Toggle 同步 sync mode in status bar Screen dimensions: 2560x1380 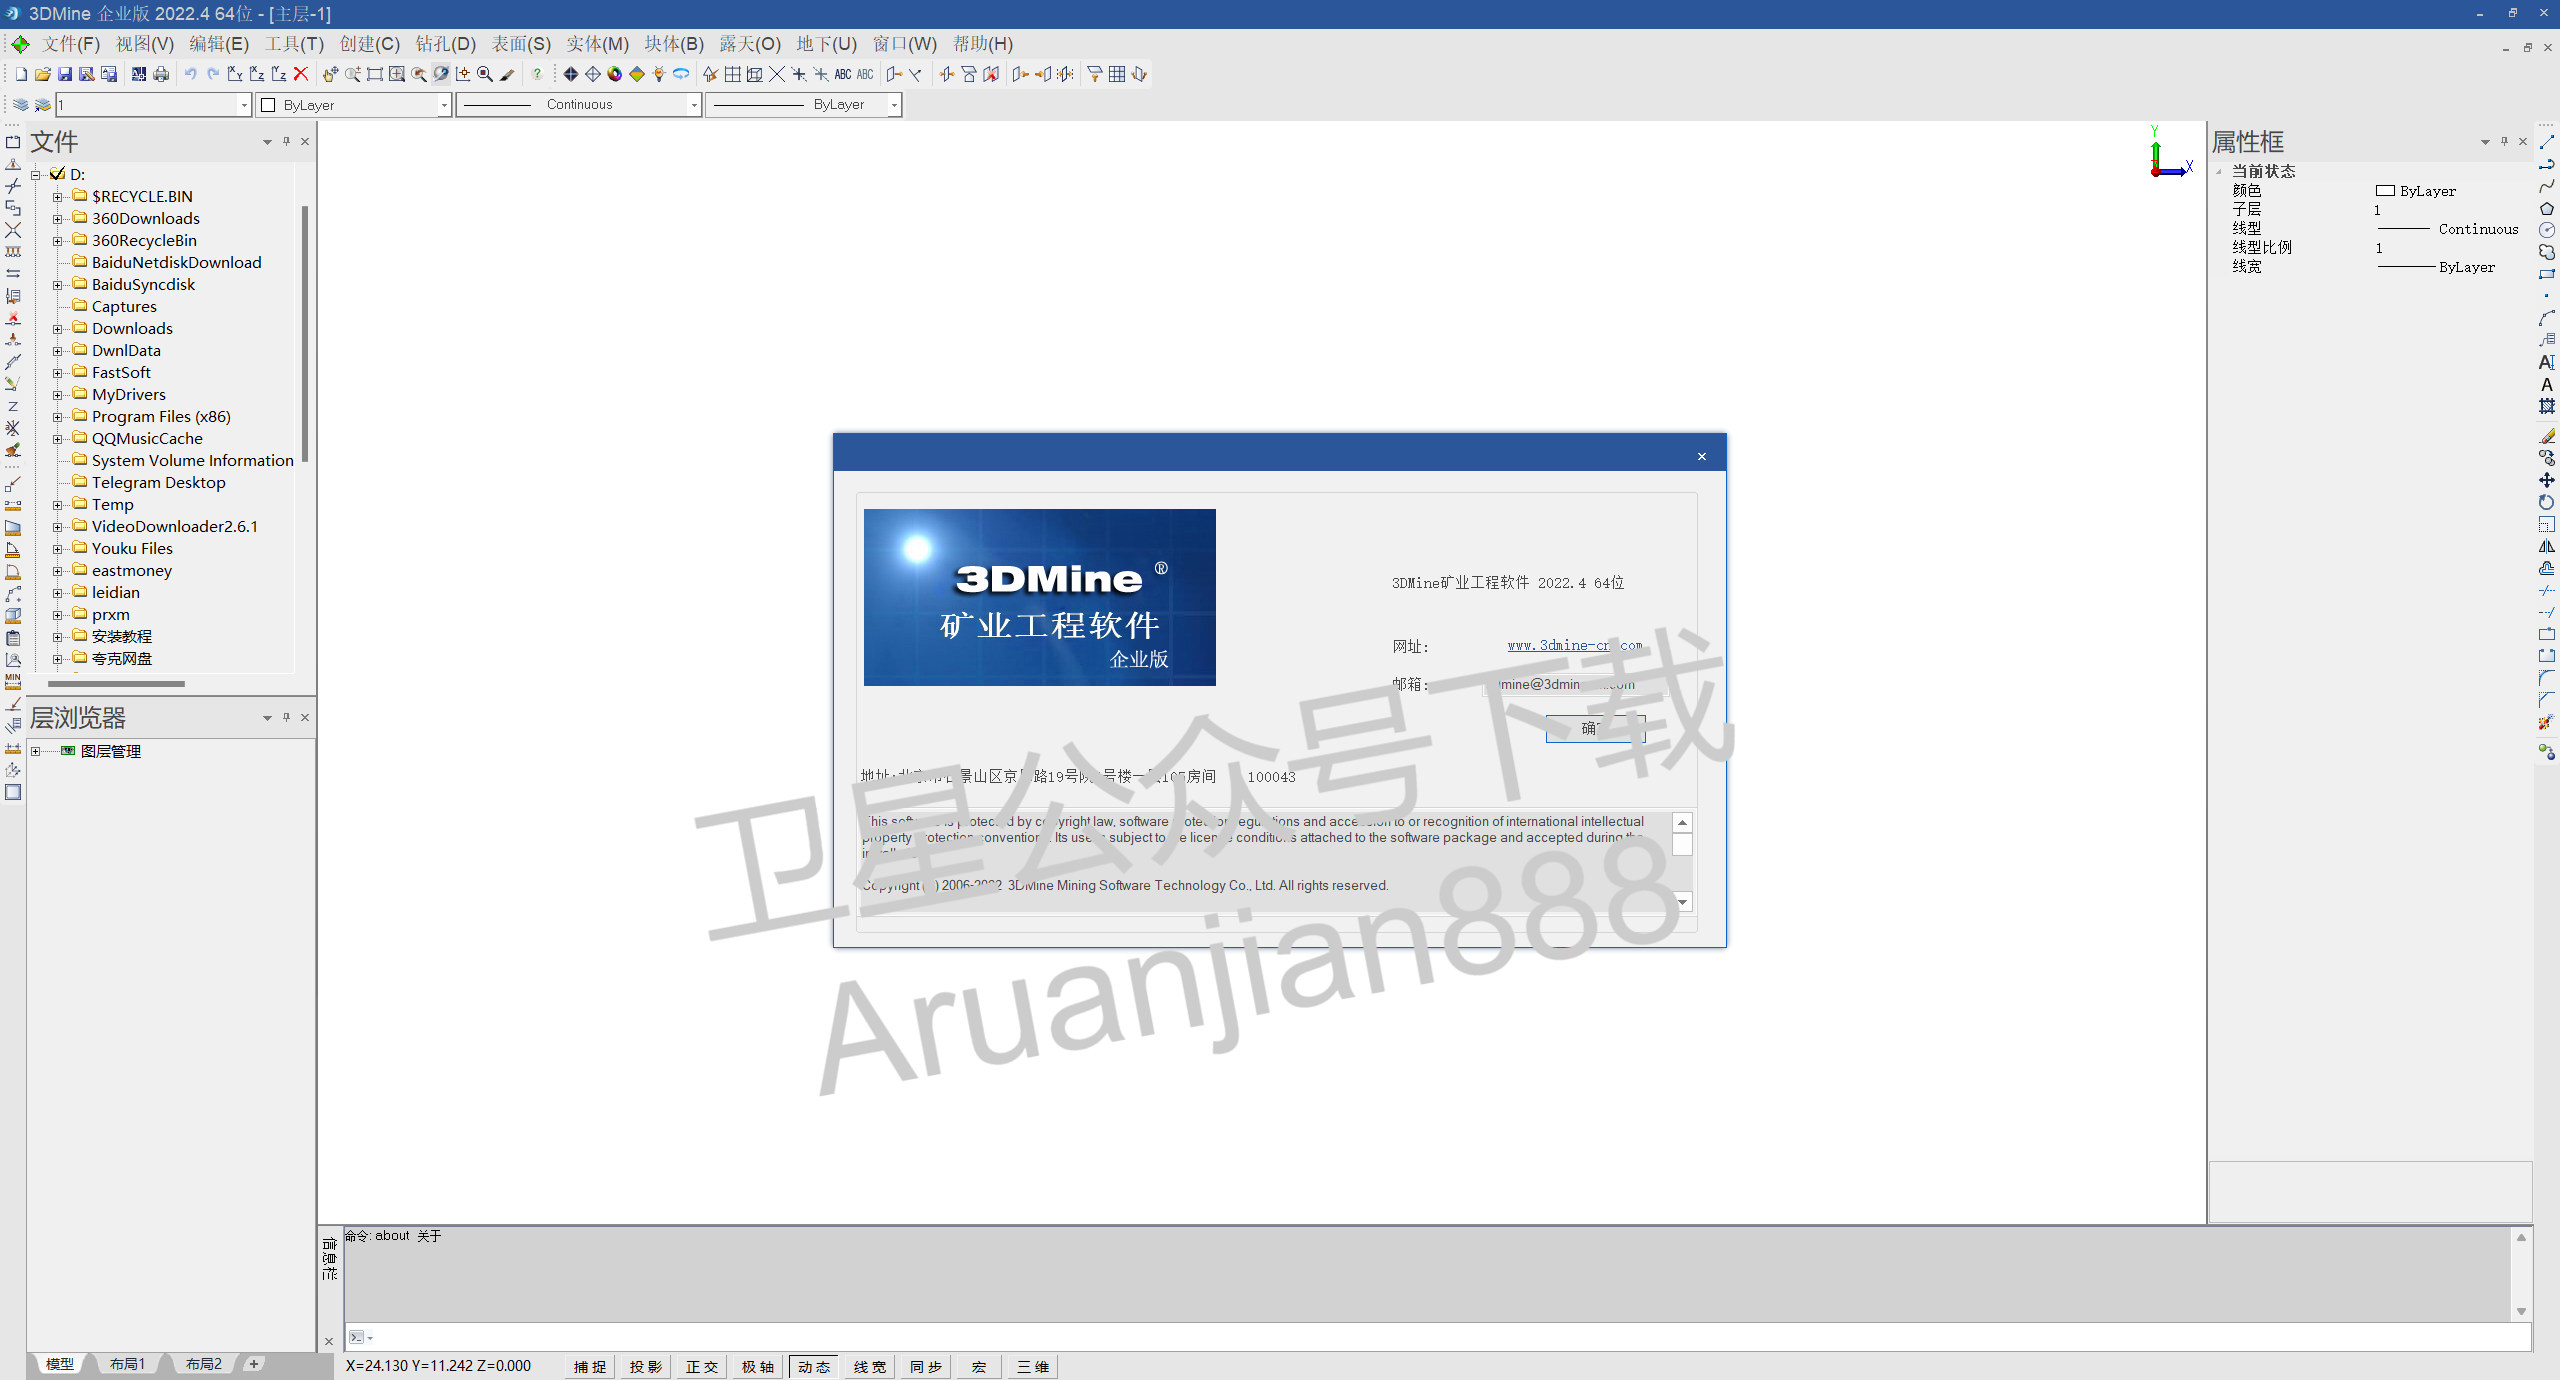point(926,1367)
